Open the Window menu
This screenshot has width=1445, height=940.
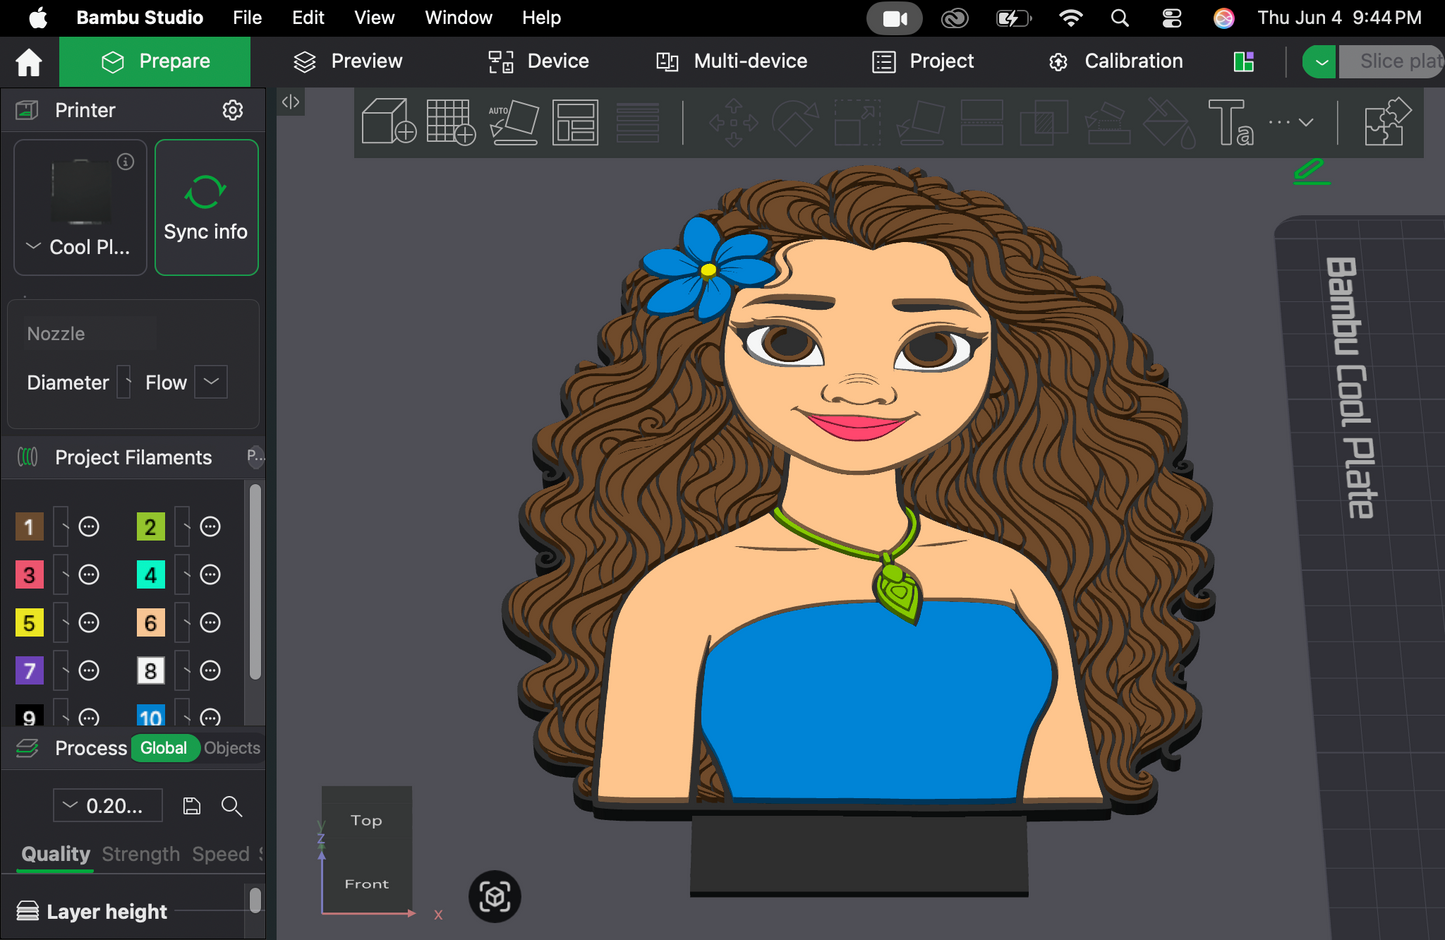pyautogui.click(x=458, y=18)
